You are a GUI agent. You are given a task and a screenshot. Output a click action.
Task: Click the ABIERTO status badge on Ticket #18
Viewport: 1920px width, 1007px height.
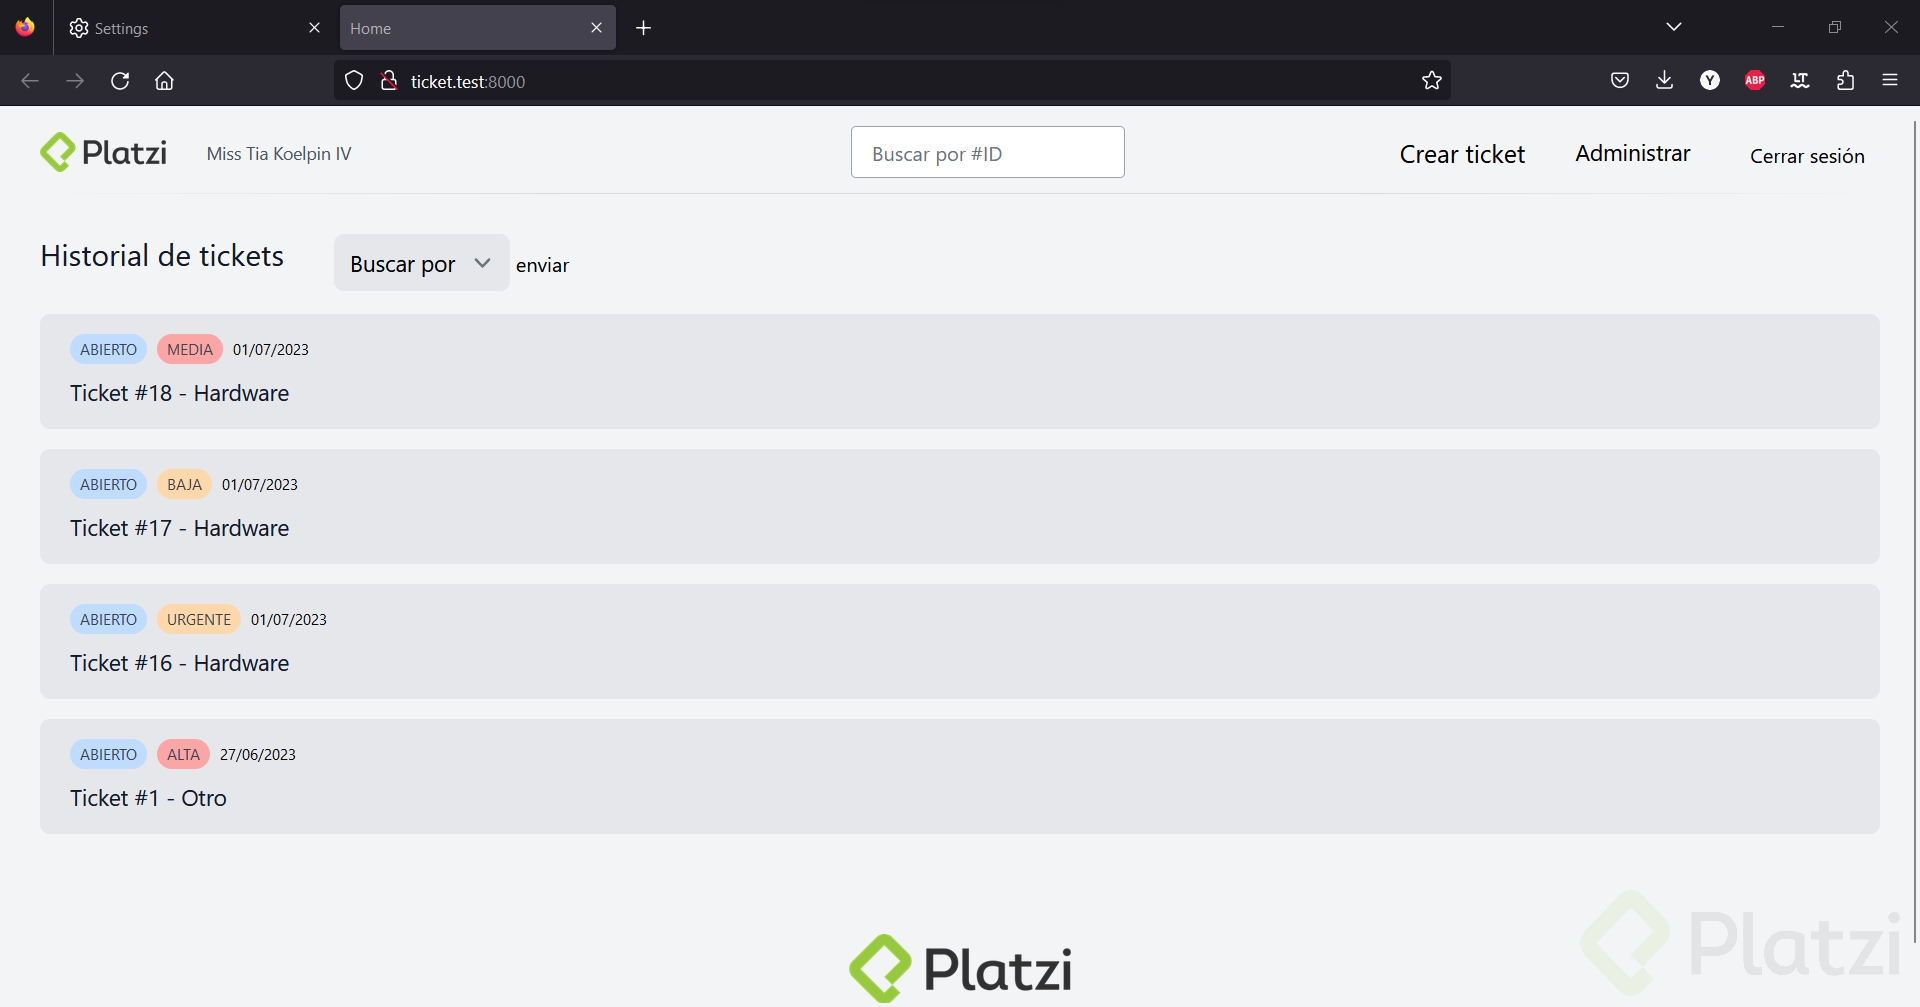[x=107, y=349]
